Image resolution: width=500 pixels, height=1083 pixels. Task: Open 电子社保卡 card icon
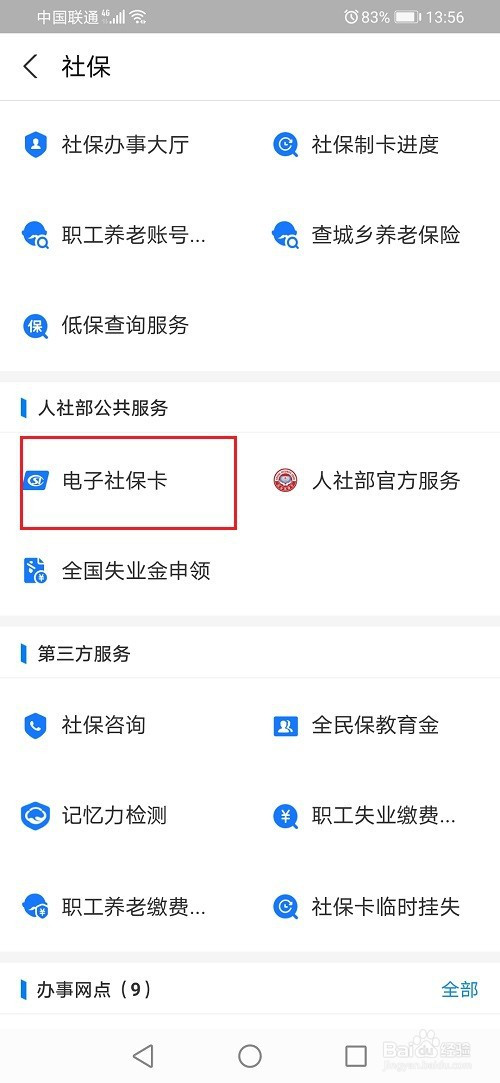35,481
